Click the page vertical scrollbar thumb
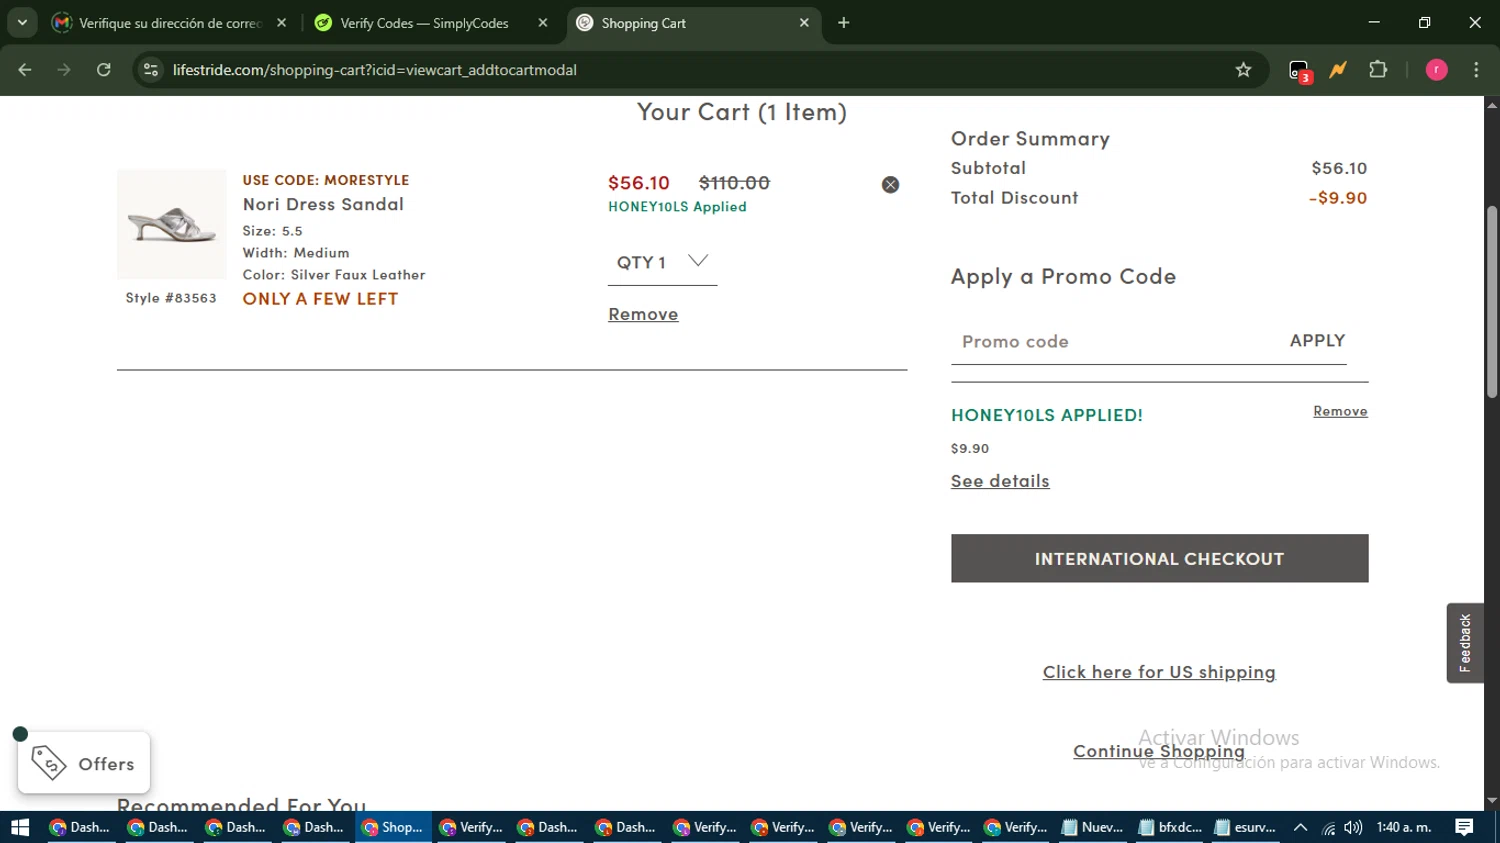The image size is (1500, 843). [x=1492, y=302]
